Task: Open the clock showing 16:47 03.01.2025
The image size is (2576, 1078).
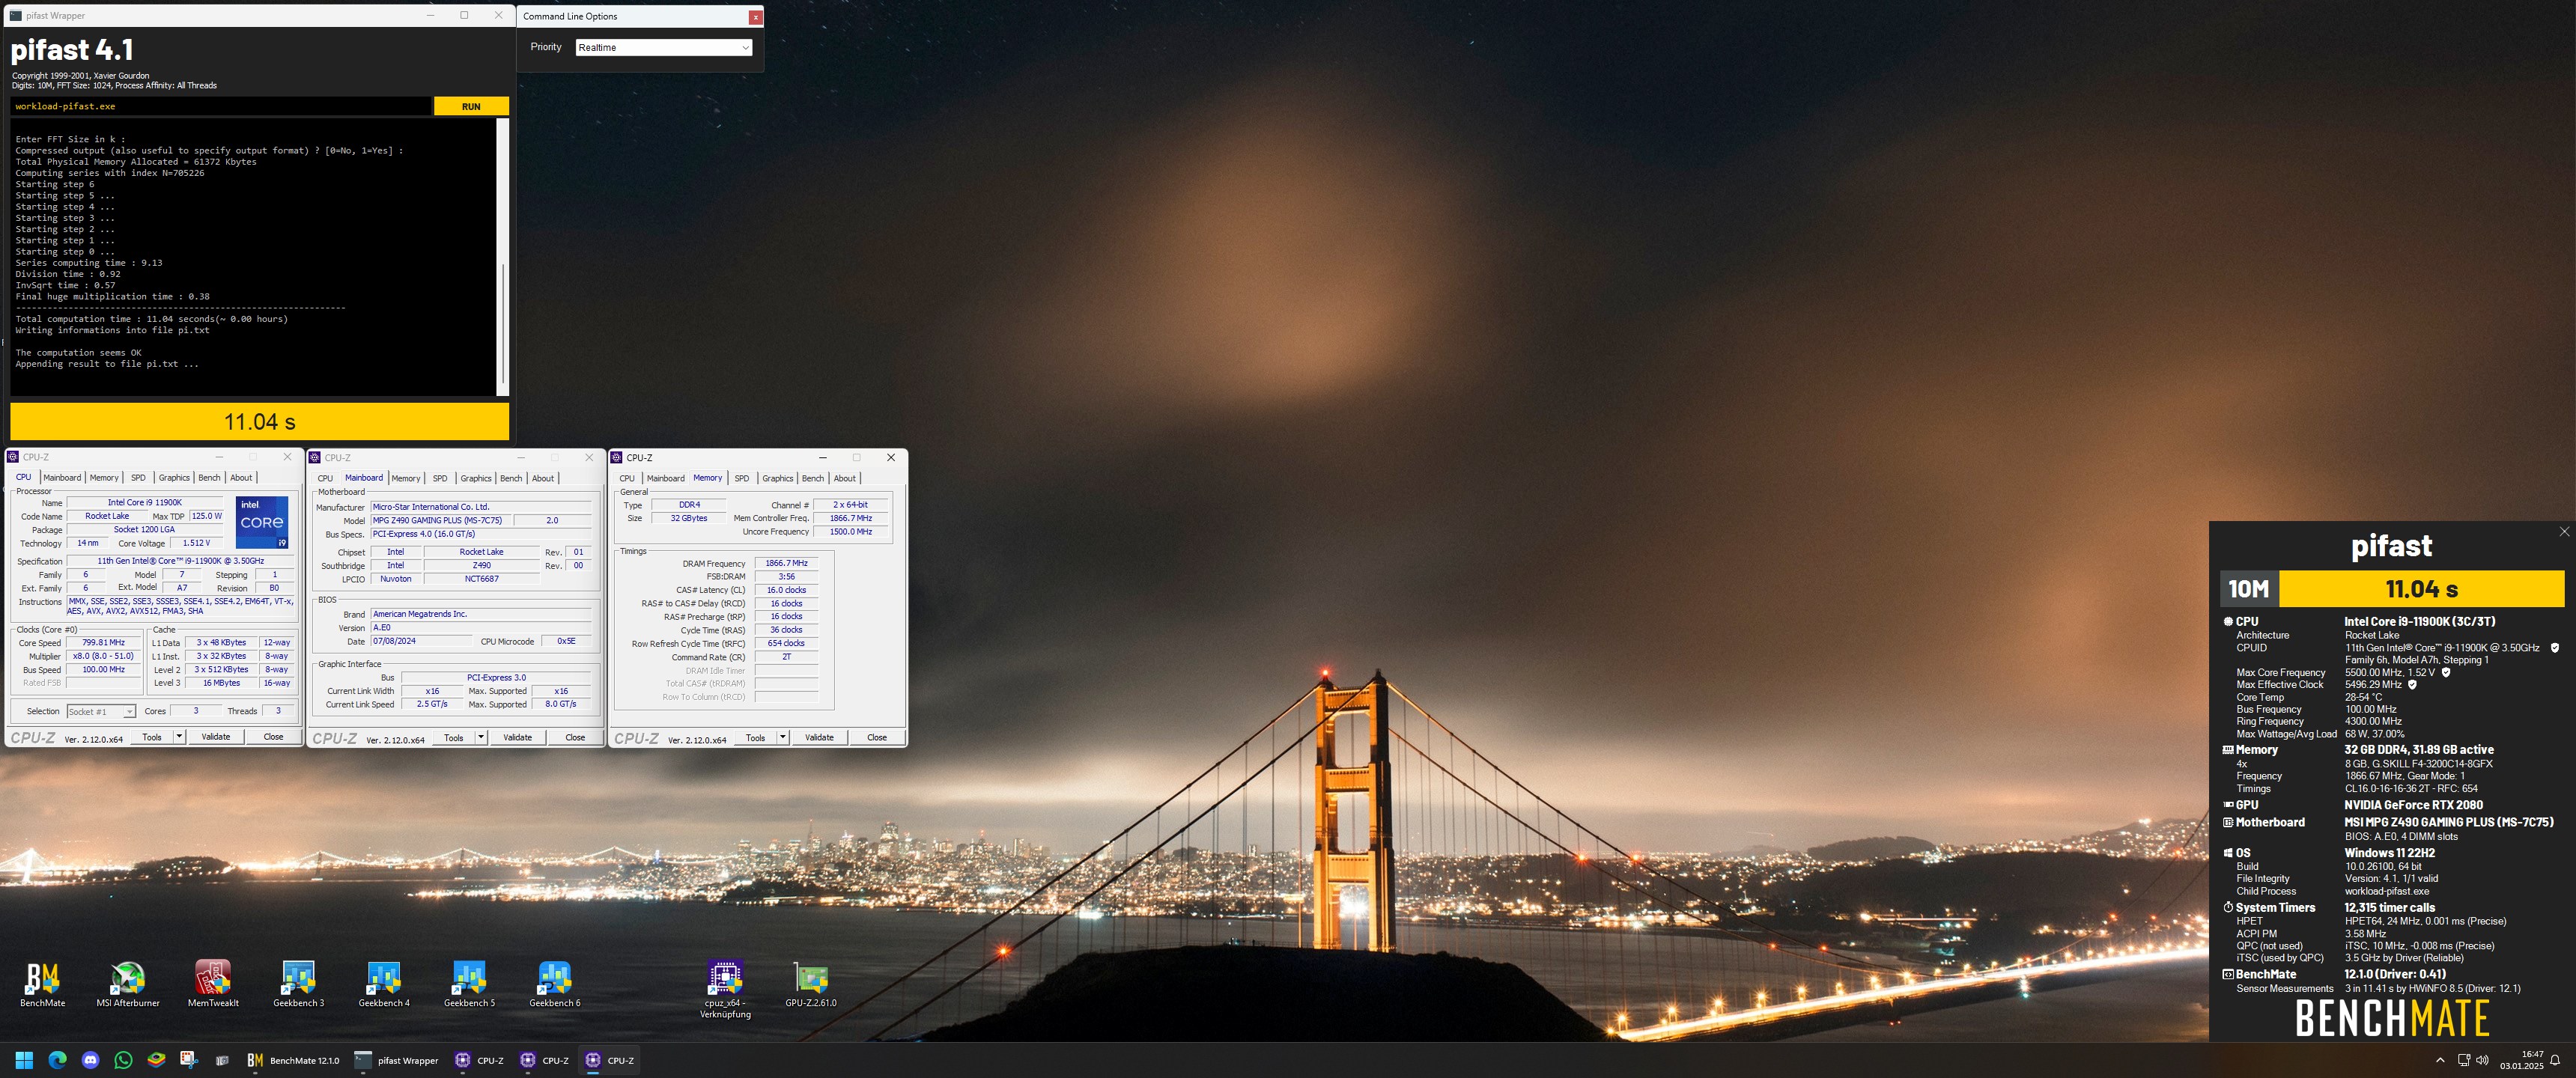Action: (x=2522, y=1060)
